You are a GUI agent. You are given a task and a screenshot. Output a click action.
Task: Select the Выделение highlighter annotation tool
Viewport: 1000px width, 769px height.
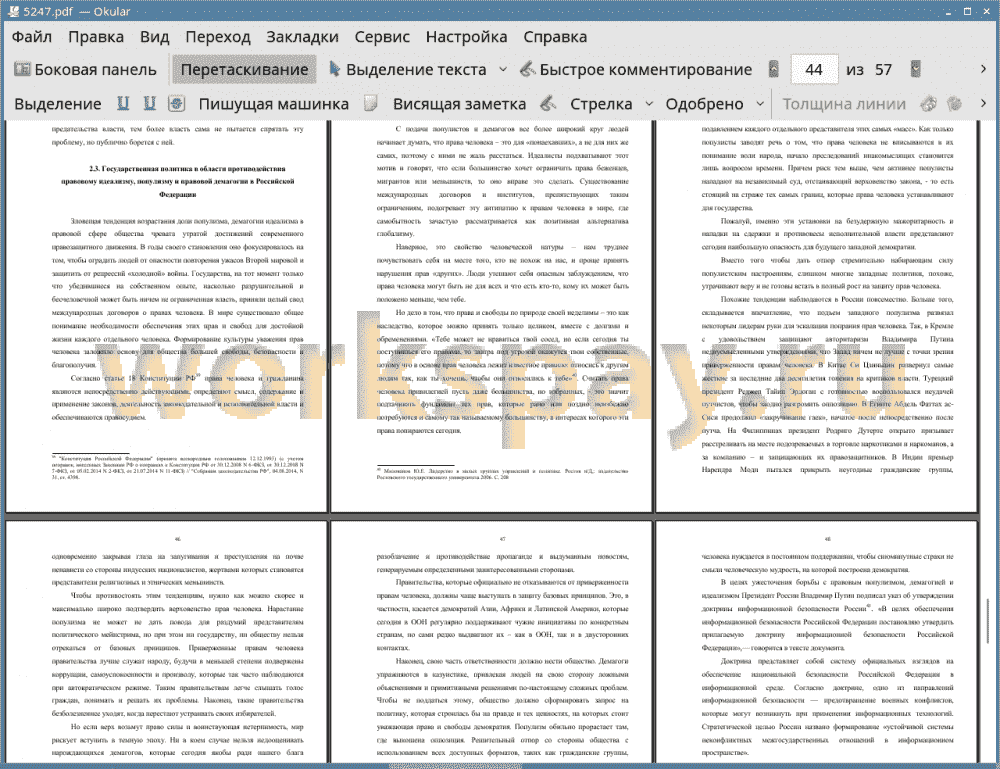click(57, 104)
